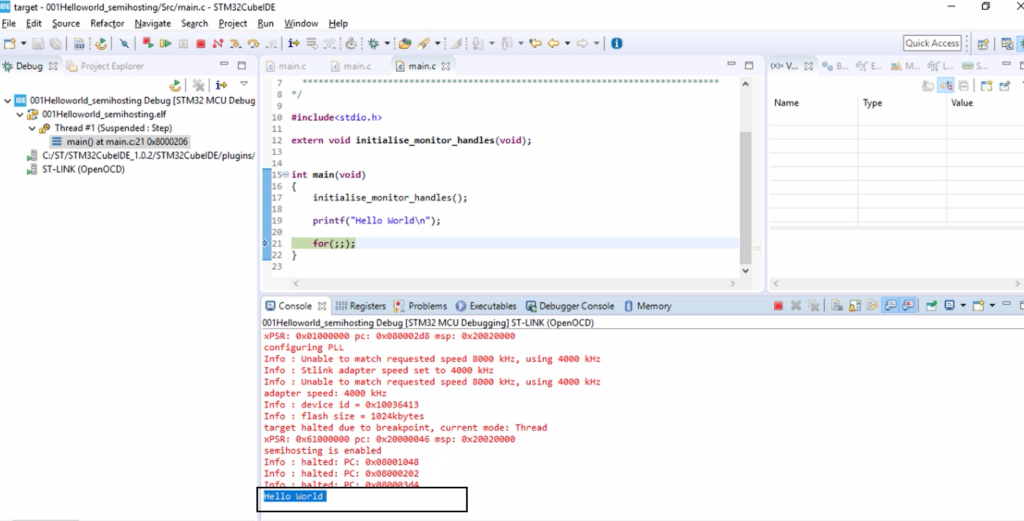Click the Open Element folder icon
The width and height of the screenshot is (1024, 521).
(x=405, y=43)
